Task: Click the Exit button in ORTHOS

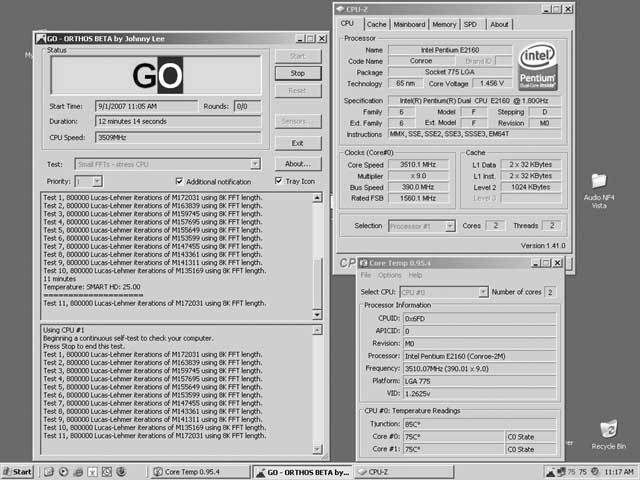Action: point(298,143)
